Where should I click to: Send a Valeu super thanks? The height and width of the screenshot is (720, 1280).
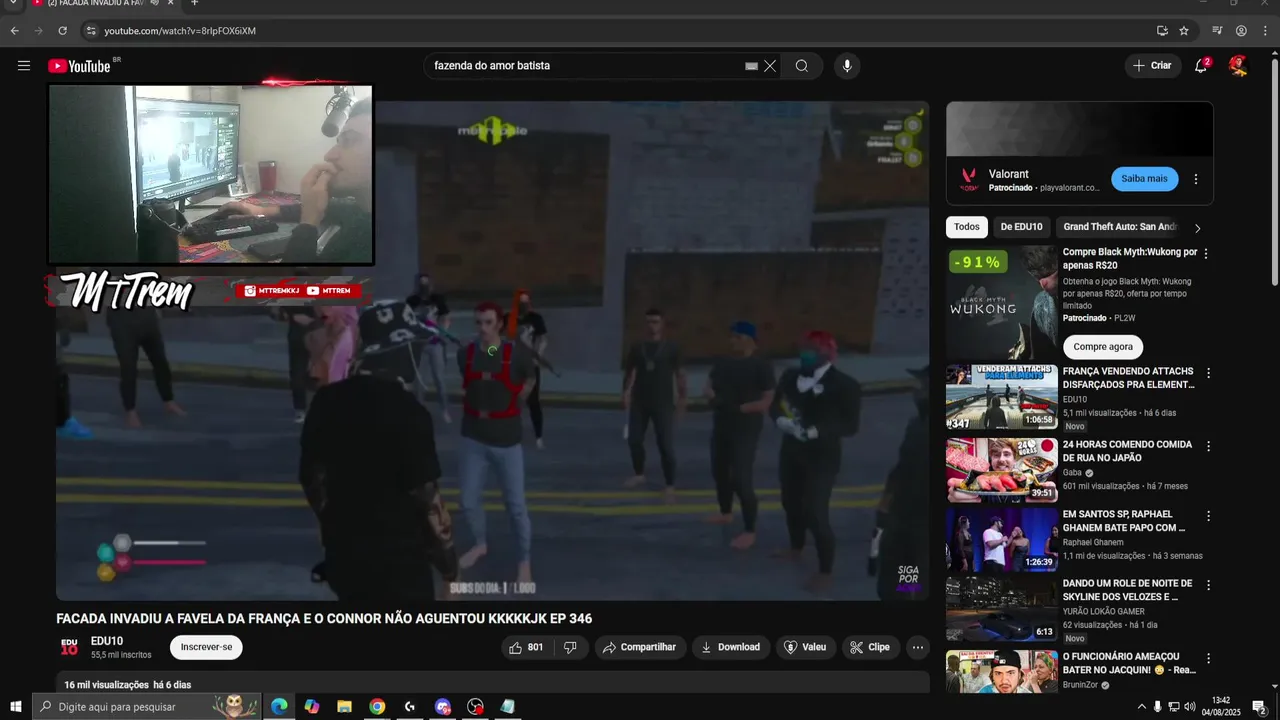point(805,647)
